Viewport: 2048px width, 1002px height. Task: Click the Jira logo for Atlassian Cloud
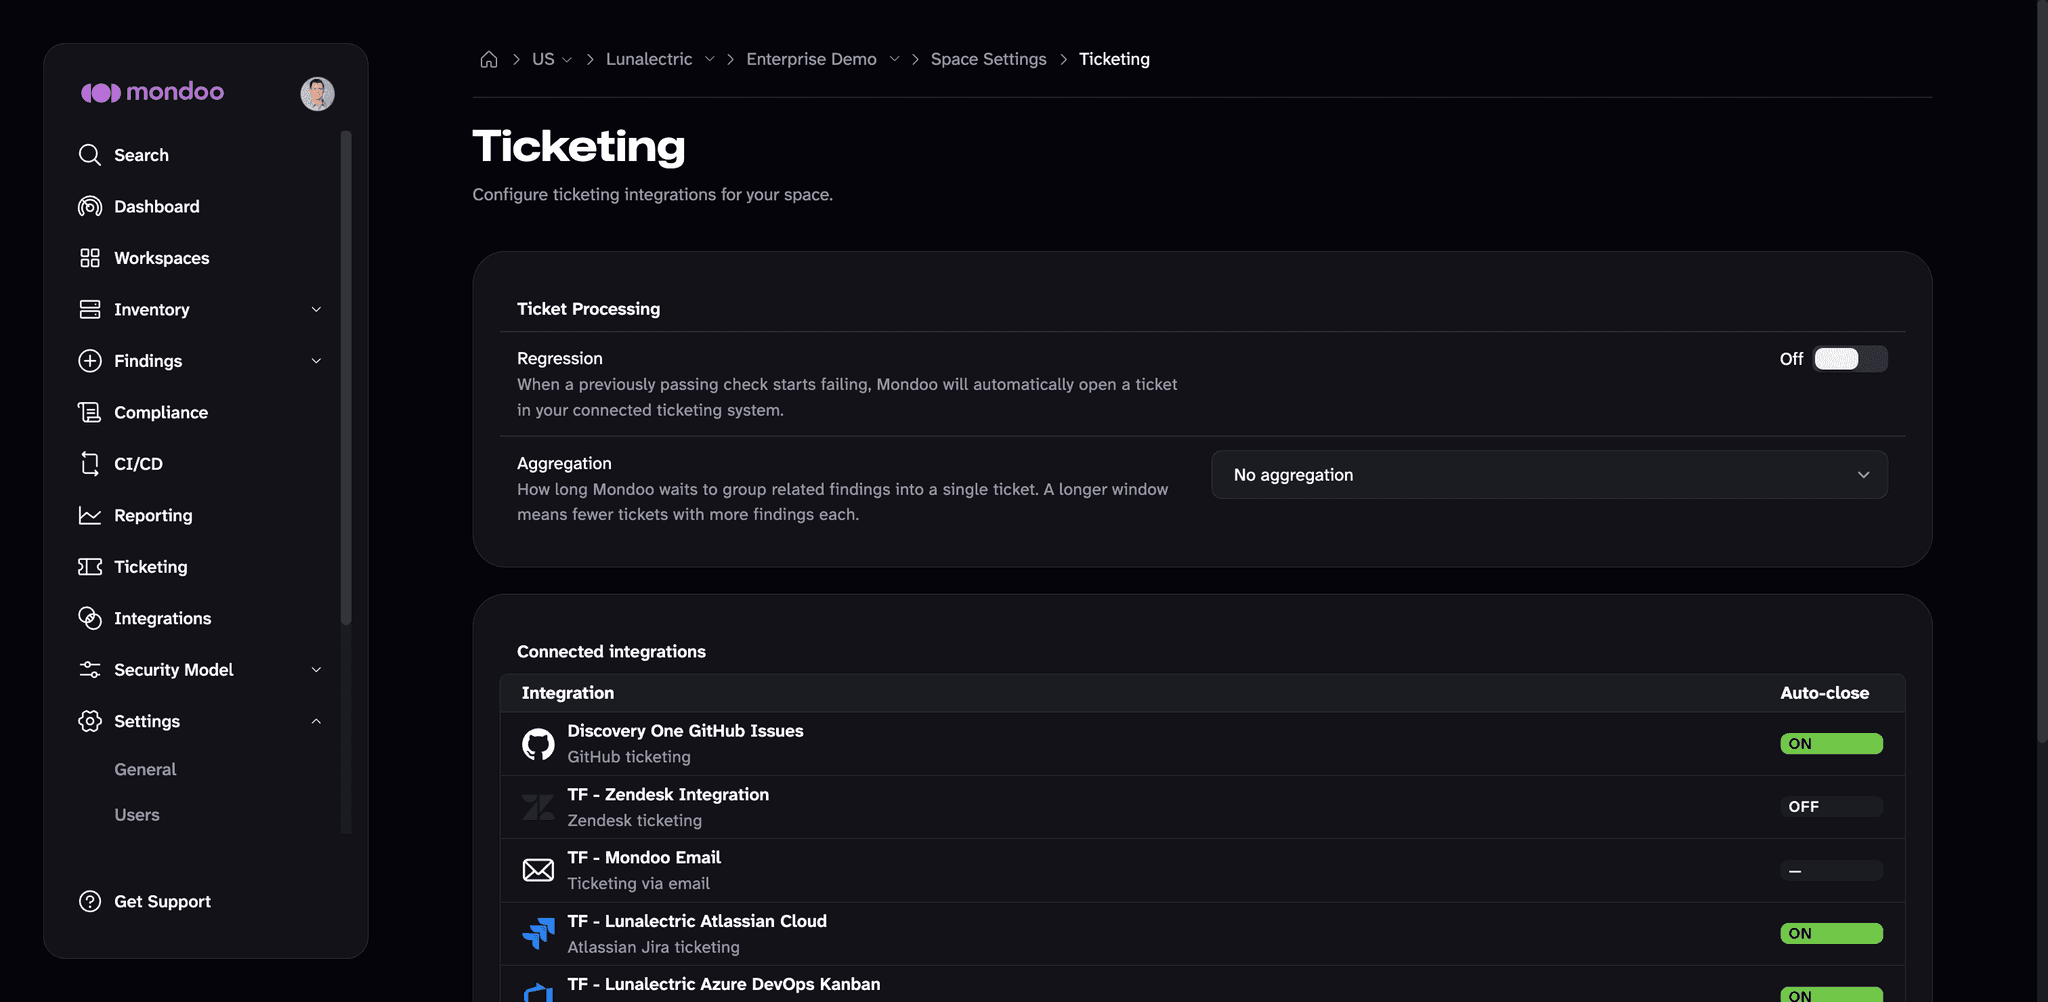click(538, 933)
